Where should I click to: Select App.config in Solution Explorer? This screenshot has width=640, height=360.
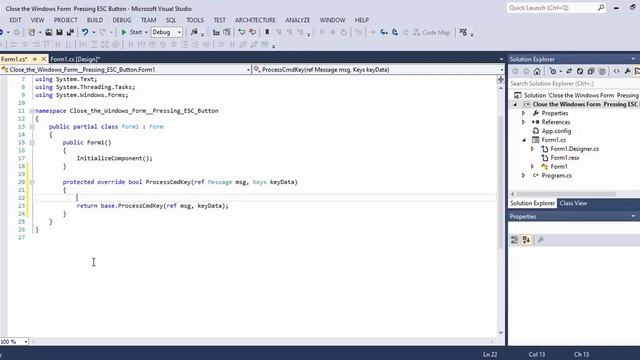556,131
